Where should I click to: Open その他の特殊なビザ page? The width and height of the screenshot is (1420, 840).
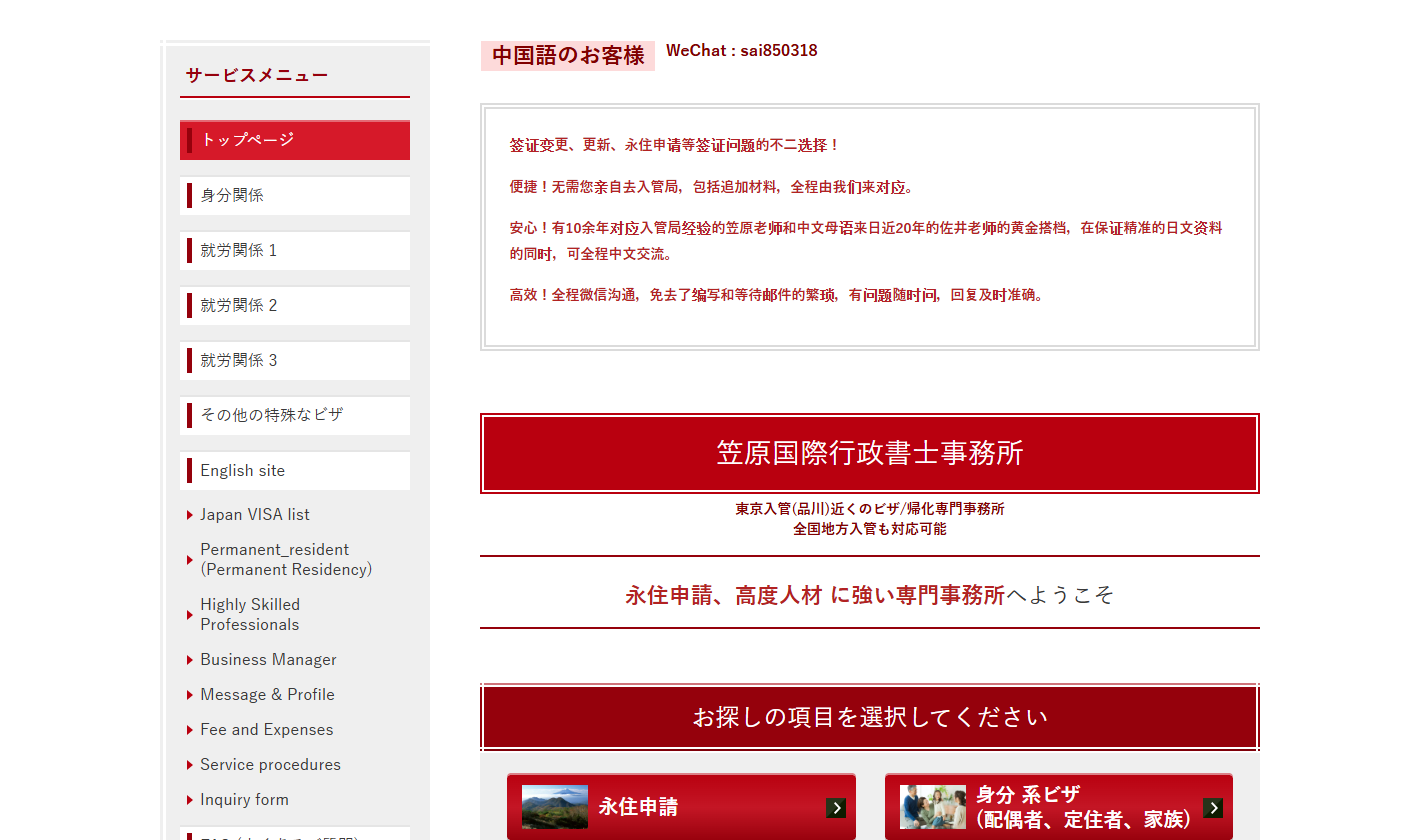coord(294,415)
